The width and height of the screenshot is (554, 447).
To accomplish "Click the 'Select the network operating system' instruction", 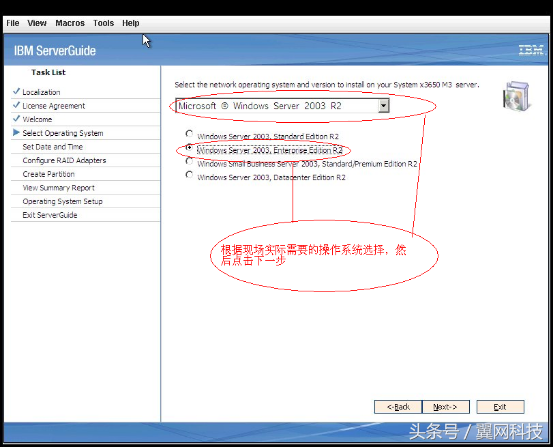I will (327, 85).
